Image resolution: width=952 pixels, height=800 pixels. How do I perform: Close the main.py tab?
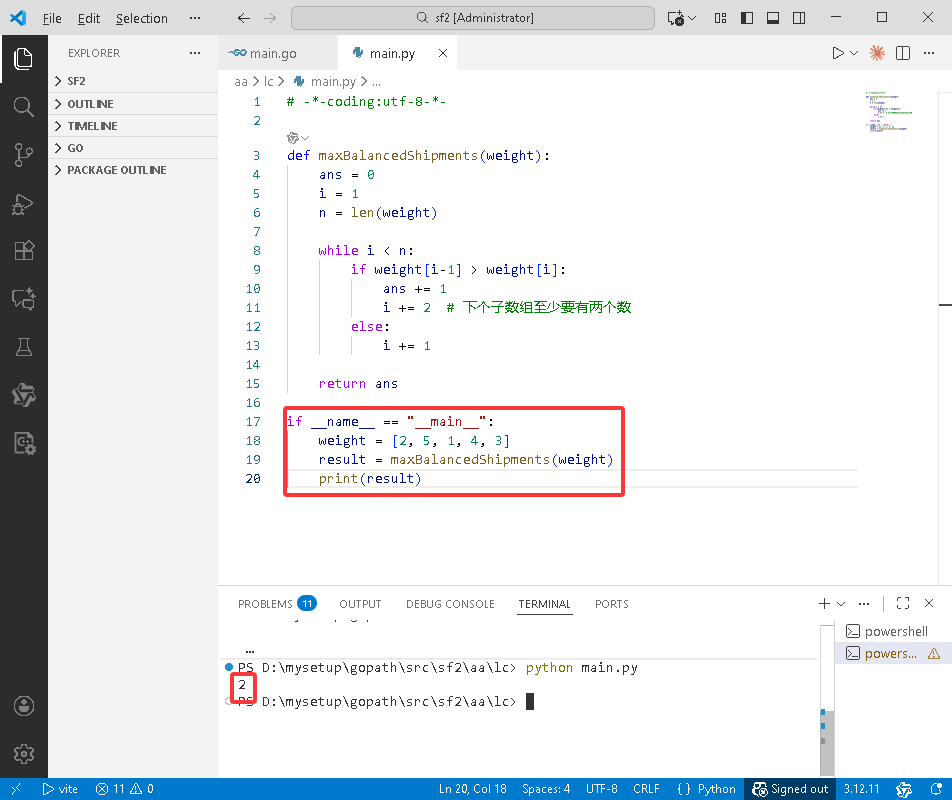point(443,53)
